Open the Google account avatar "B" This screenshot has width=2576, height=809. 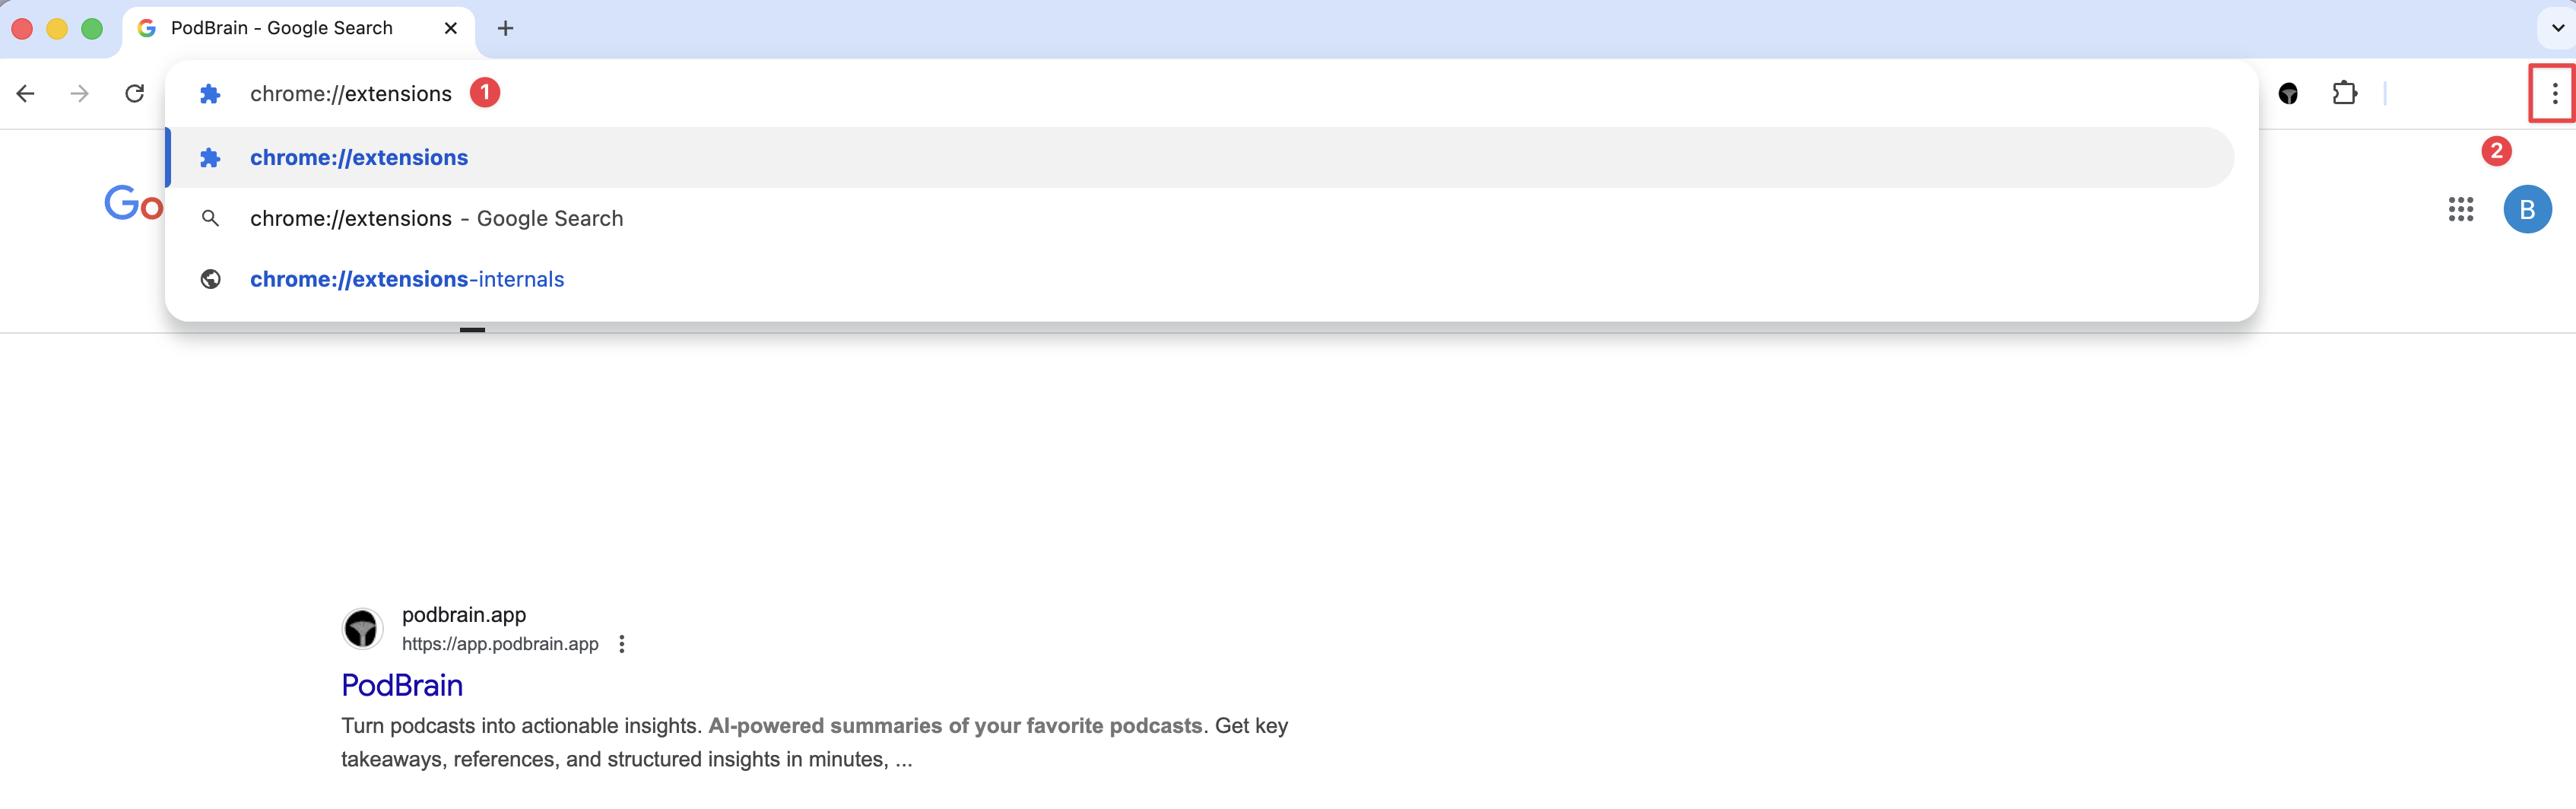pyautogui.click(x=2527, y=210)
